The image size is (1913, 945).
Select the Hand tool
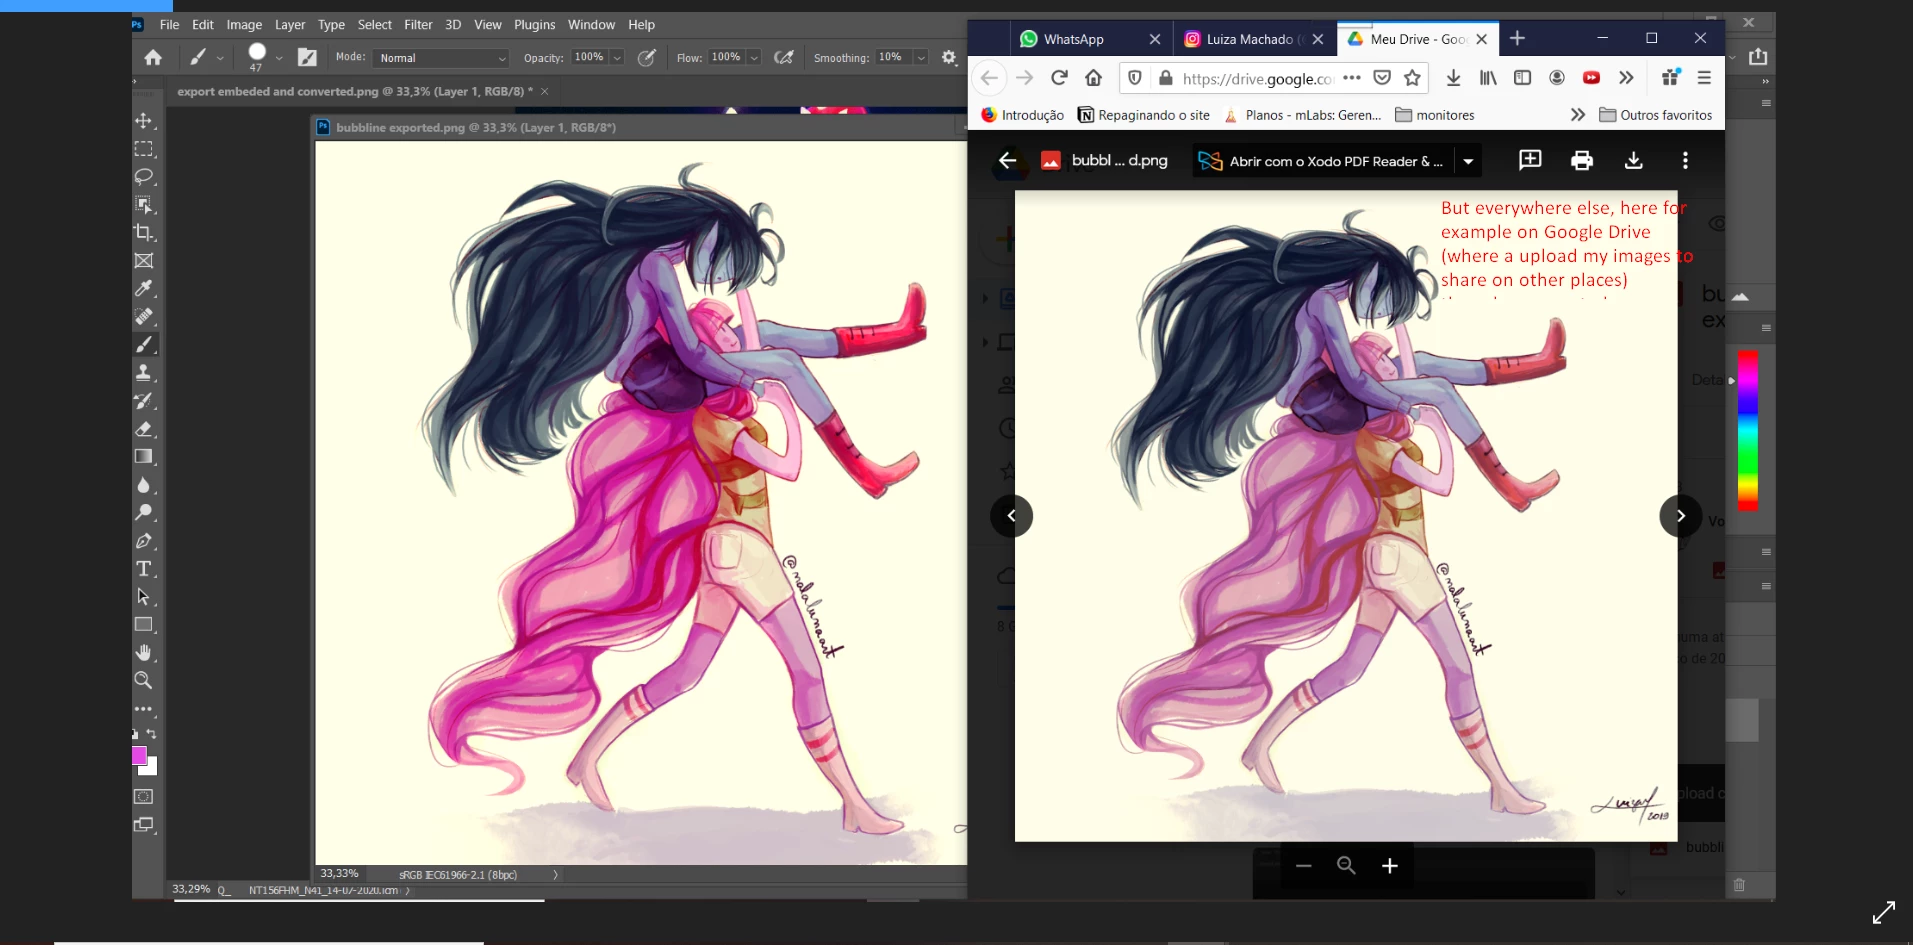coord(144,653)
